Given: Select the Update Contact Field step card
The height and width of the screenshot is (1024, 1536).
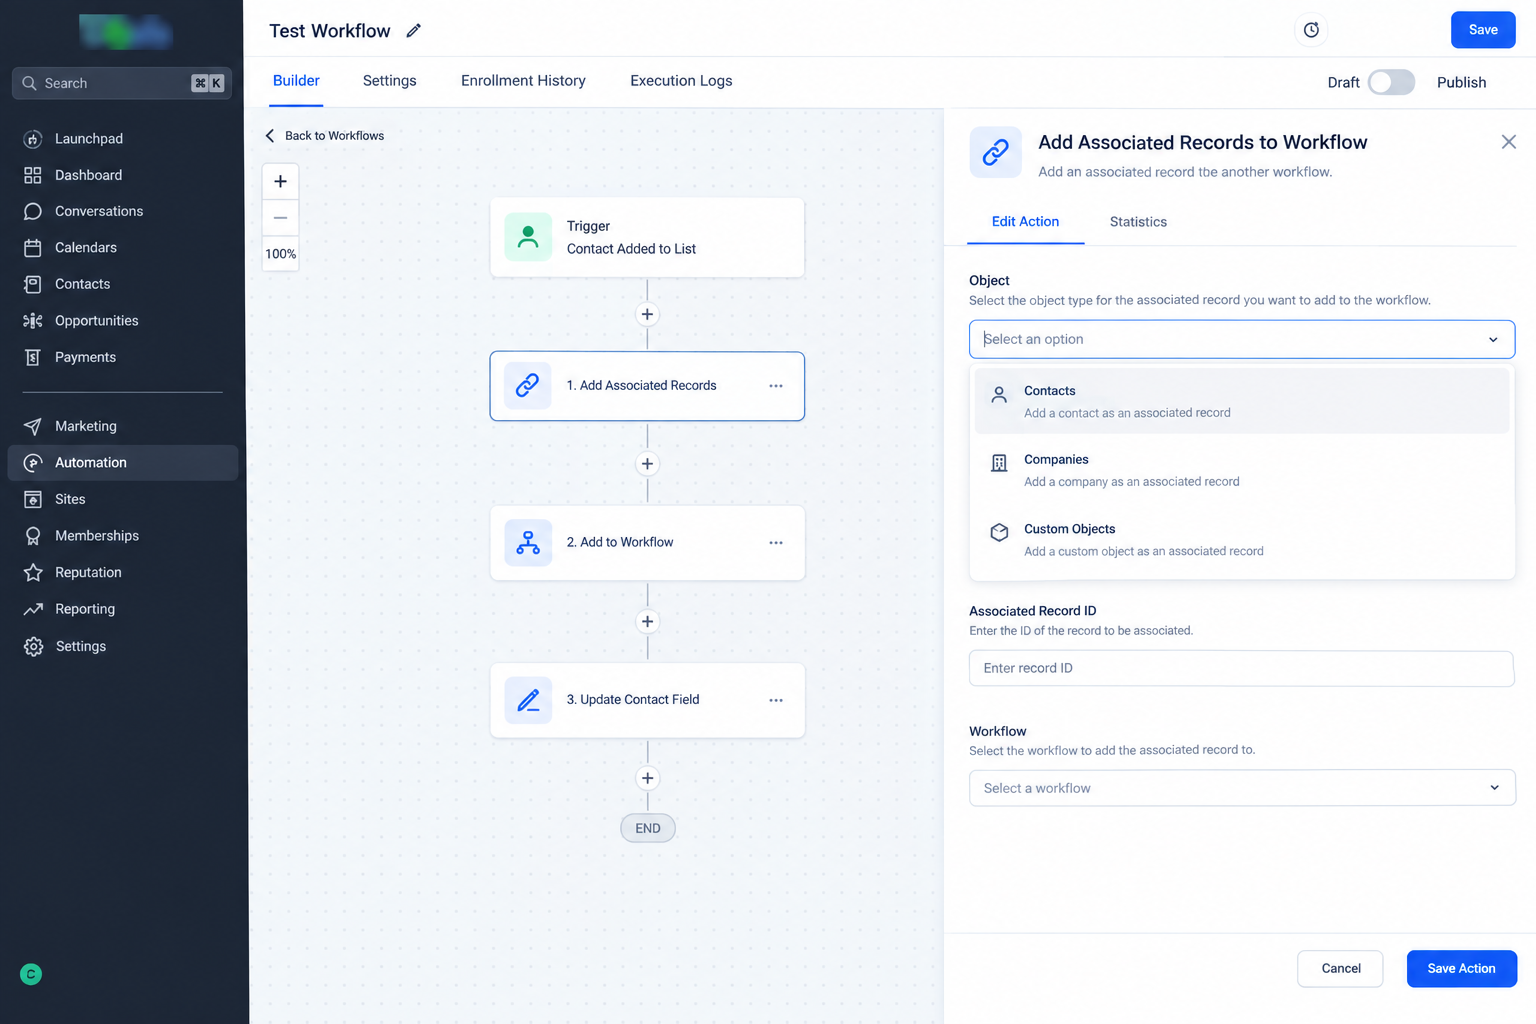Looking at the screenshot, I should click(x=647, y=700).
